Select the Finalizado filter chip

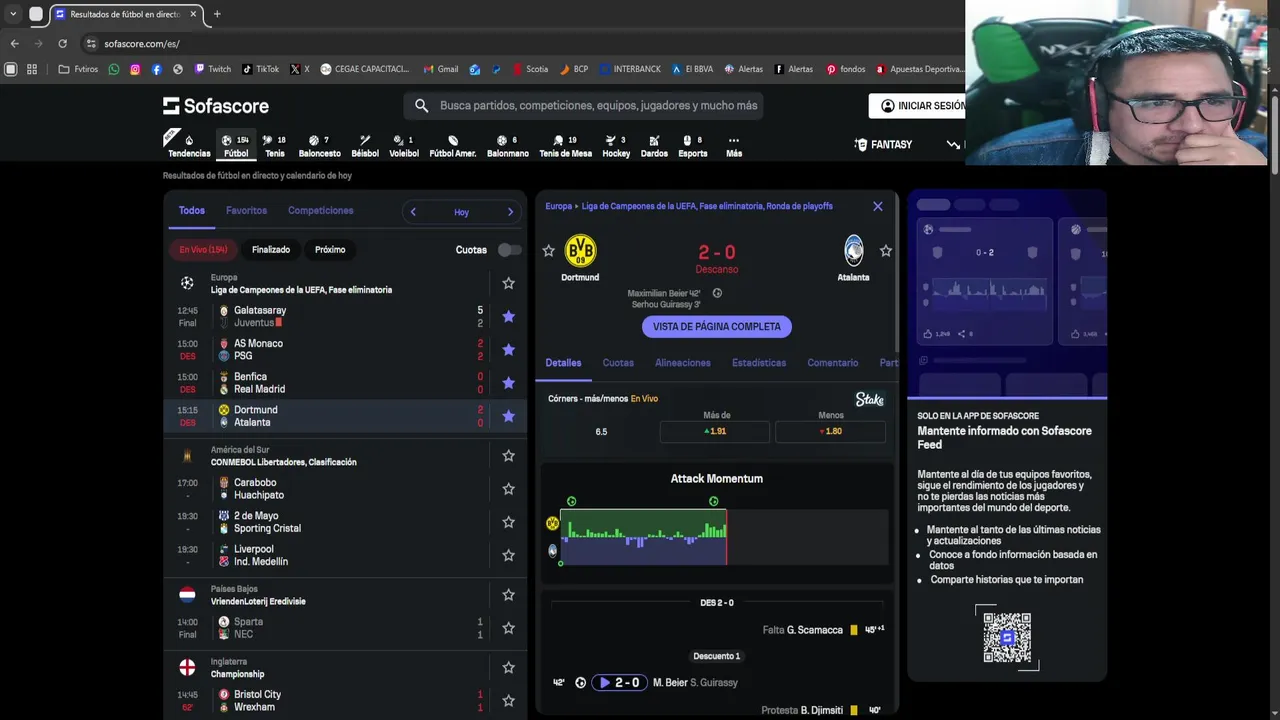click(x=271, y=250)
